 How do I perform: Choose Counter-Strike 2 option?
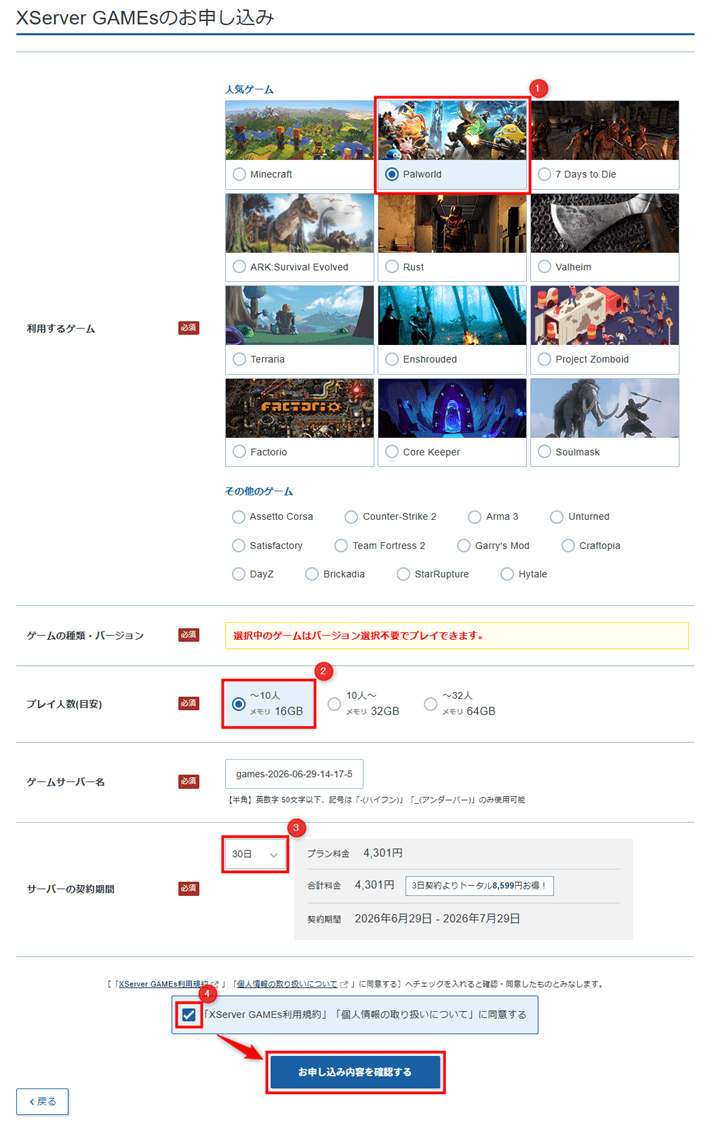tap(351, 517)
